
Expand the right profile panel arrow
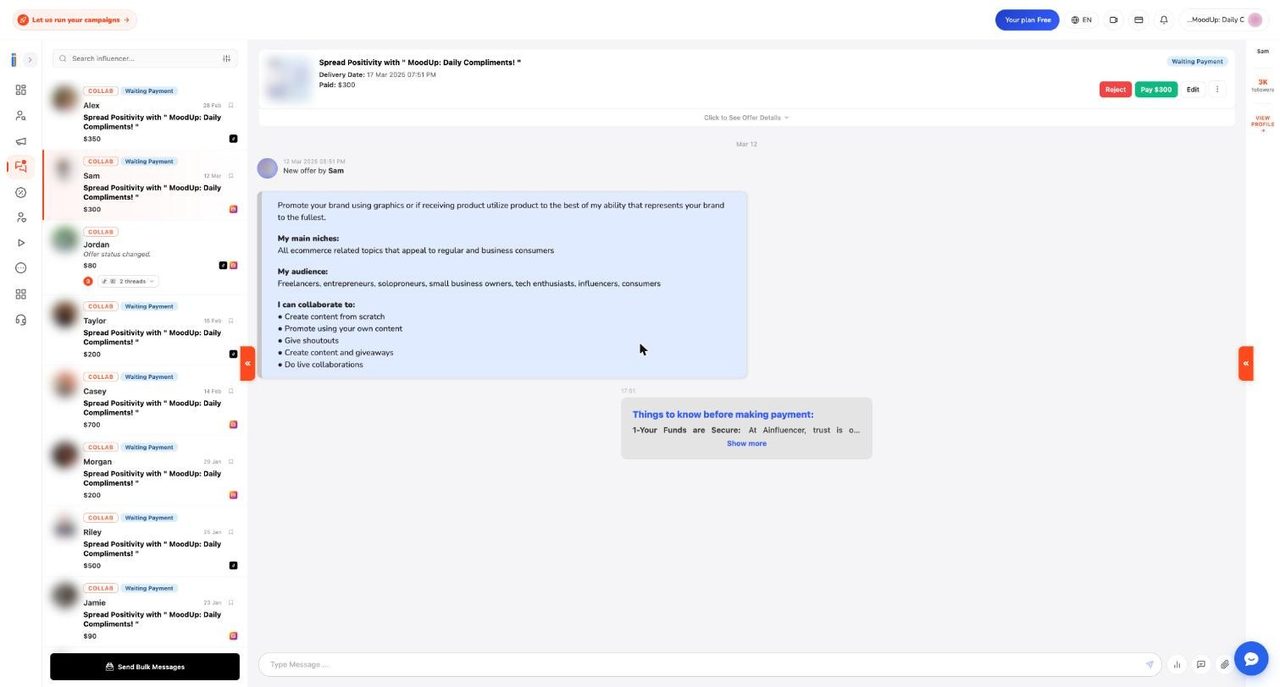1246,364
